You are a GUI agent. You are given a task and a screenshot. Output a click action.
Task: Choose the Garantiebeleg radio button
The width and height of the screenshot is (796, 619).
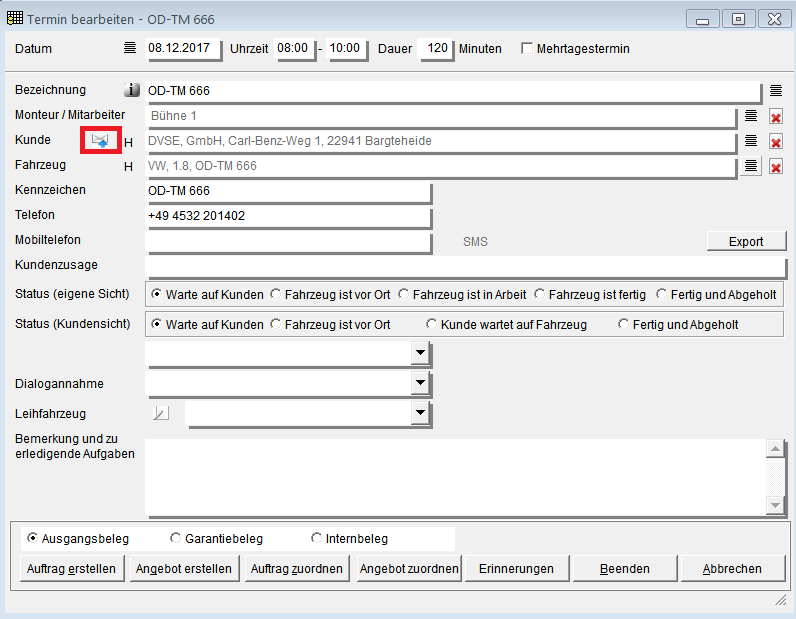coord(177,538)
